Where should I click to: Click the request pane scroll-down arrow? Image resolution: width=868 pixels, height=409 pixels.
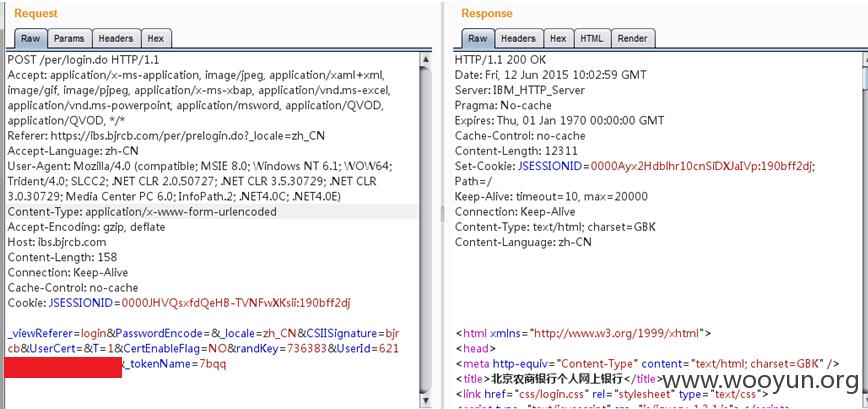pos(425,400)
